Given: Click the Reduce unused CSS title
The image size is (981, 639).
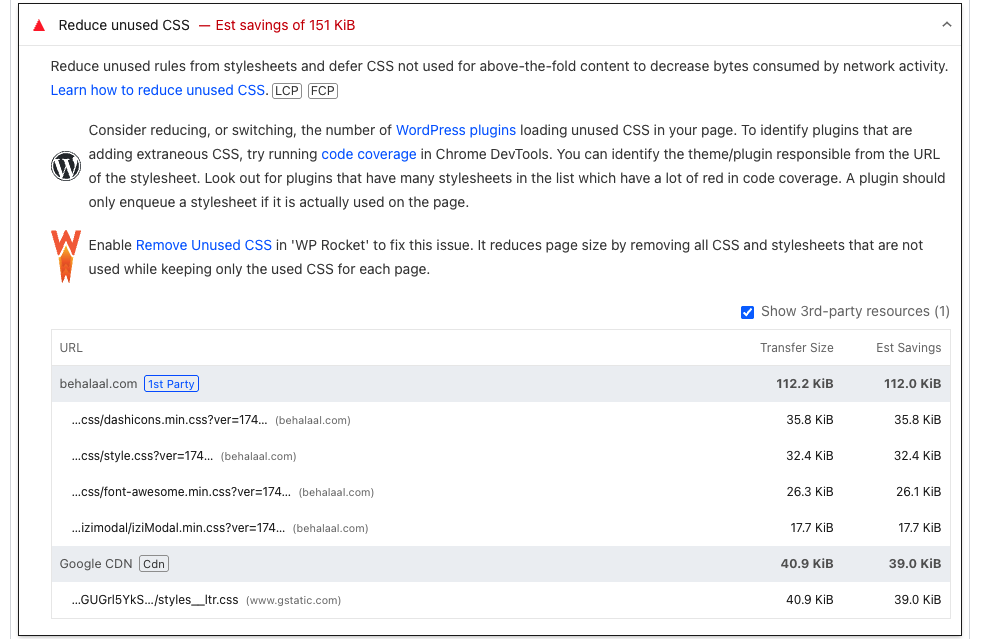Looking at the screenshot, I should (x=124, y=25).
